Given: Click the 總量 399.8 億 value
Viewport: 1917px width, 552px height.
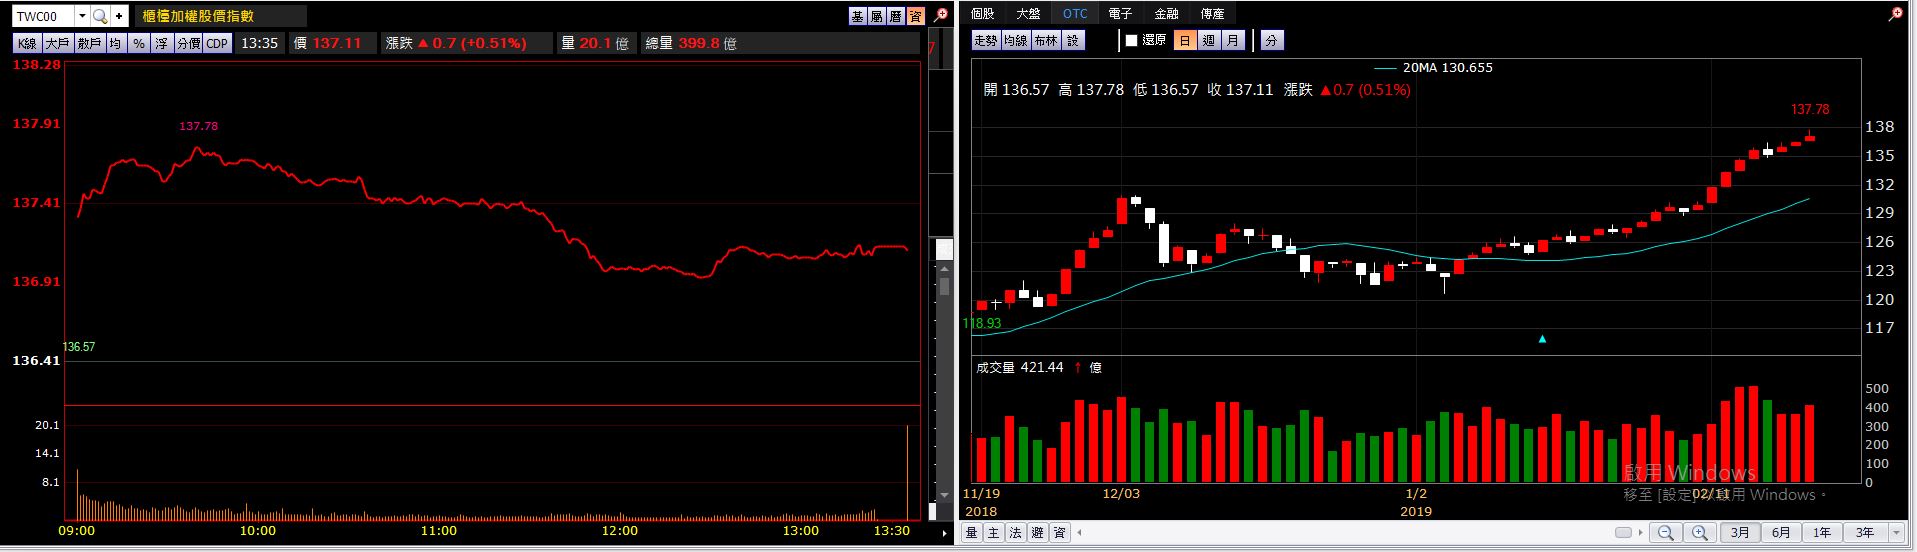Looking at the screenshot, I should [691, 43].
